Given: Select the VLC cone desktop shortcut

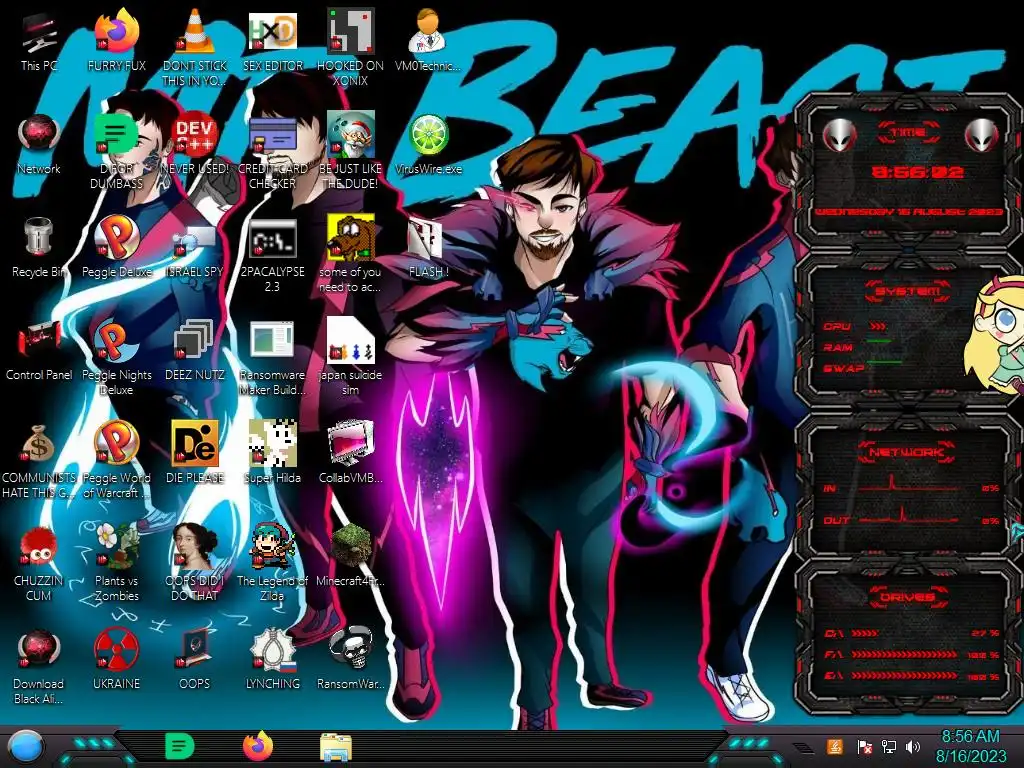Looking at the screenshot, I should click(195, 48).
